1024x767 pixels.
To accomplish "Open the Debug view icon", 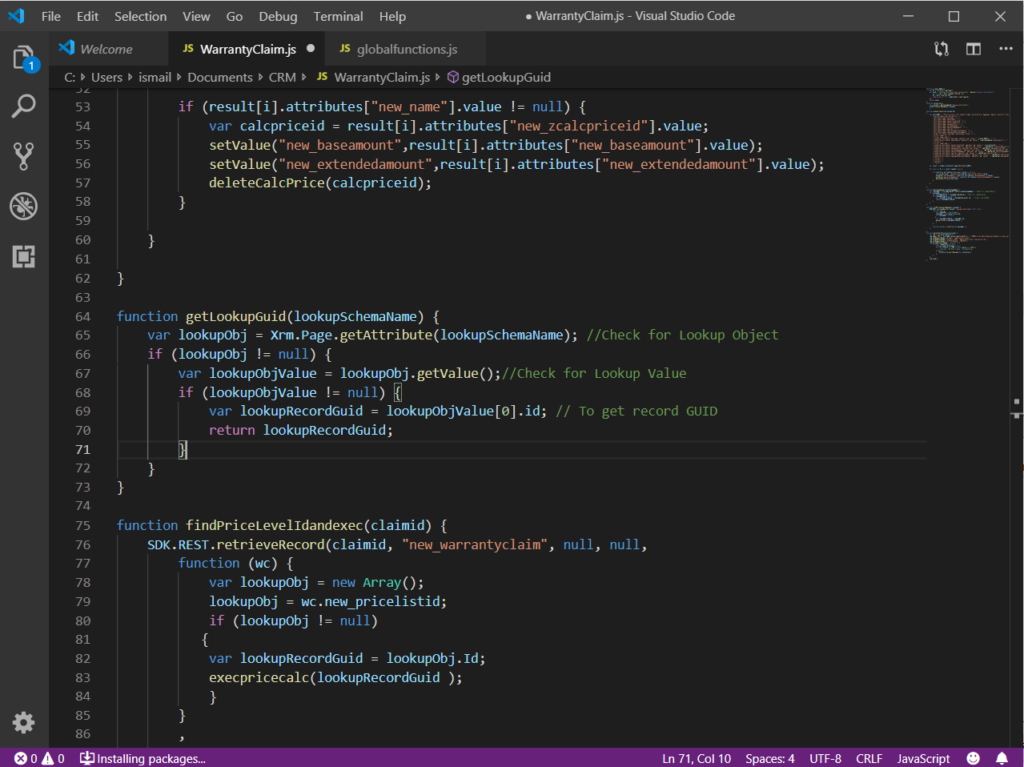I will pyautogui.click(x=24, y=206).
